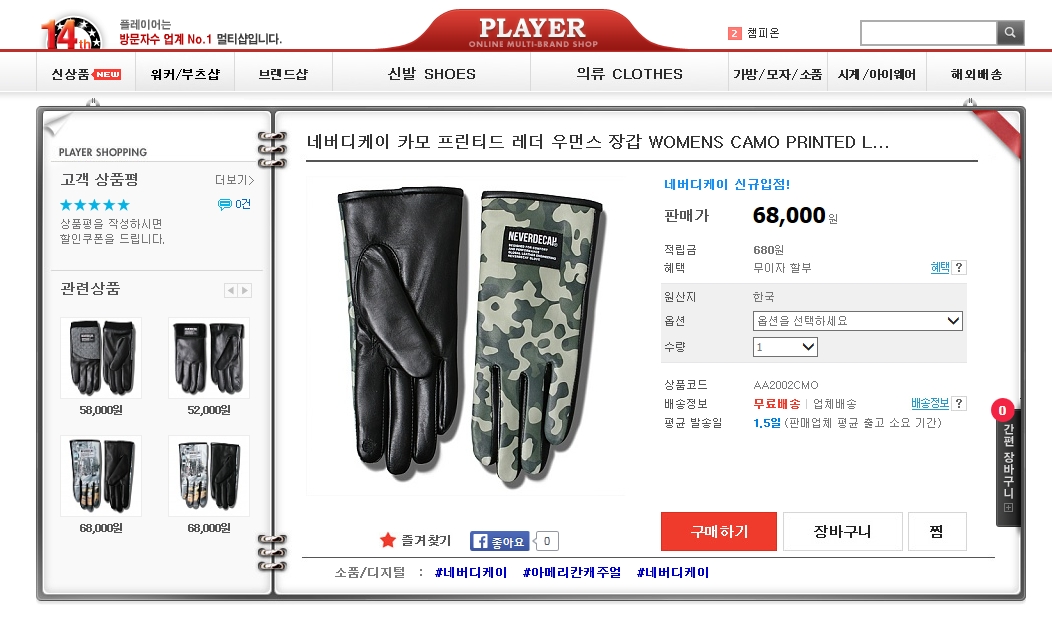This screenshot has height=622, width=1052.
Task: Open the 의류 CLOTHES menu
Action: tap(629, 74)
